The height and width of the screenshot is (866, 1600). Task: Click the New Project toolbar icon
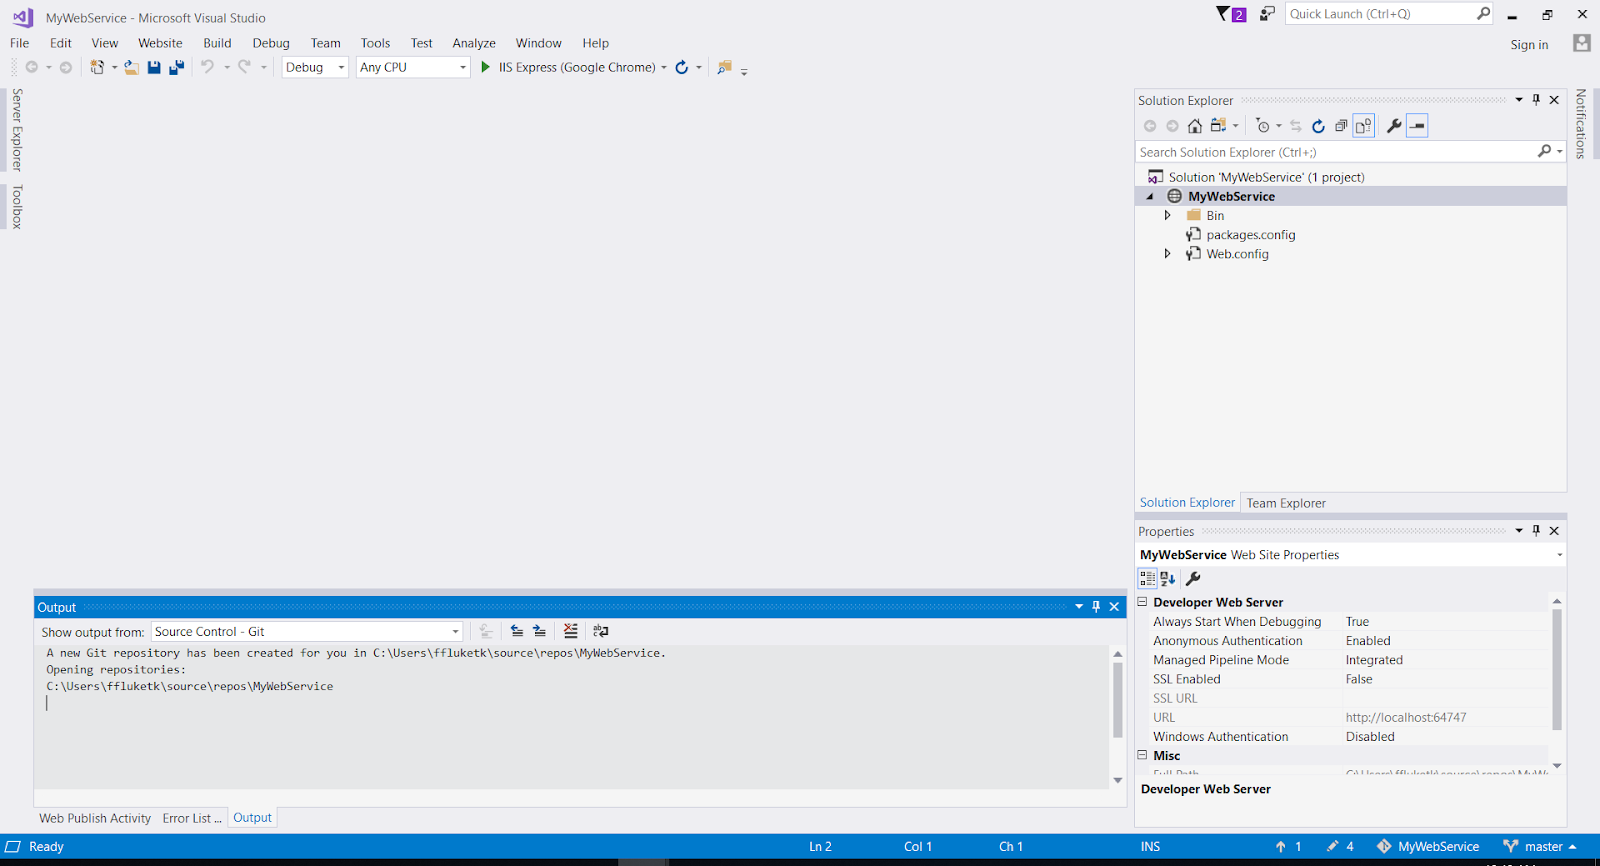97,67
